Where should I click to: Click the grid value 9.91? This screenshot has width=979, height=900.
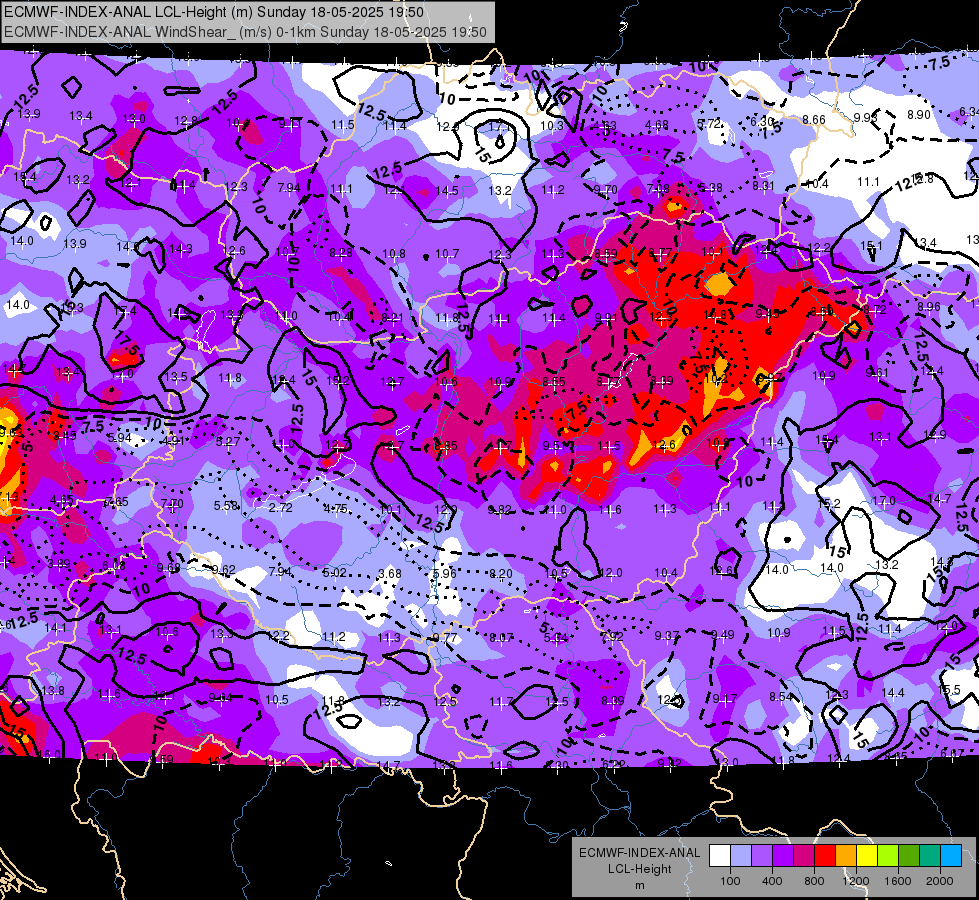[606, 319]
